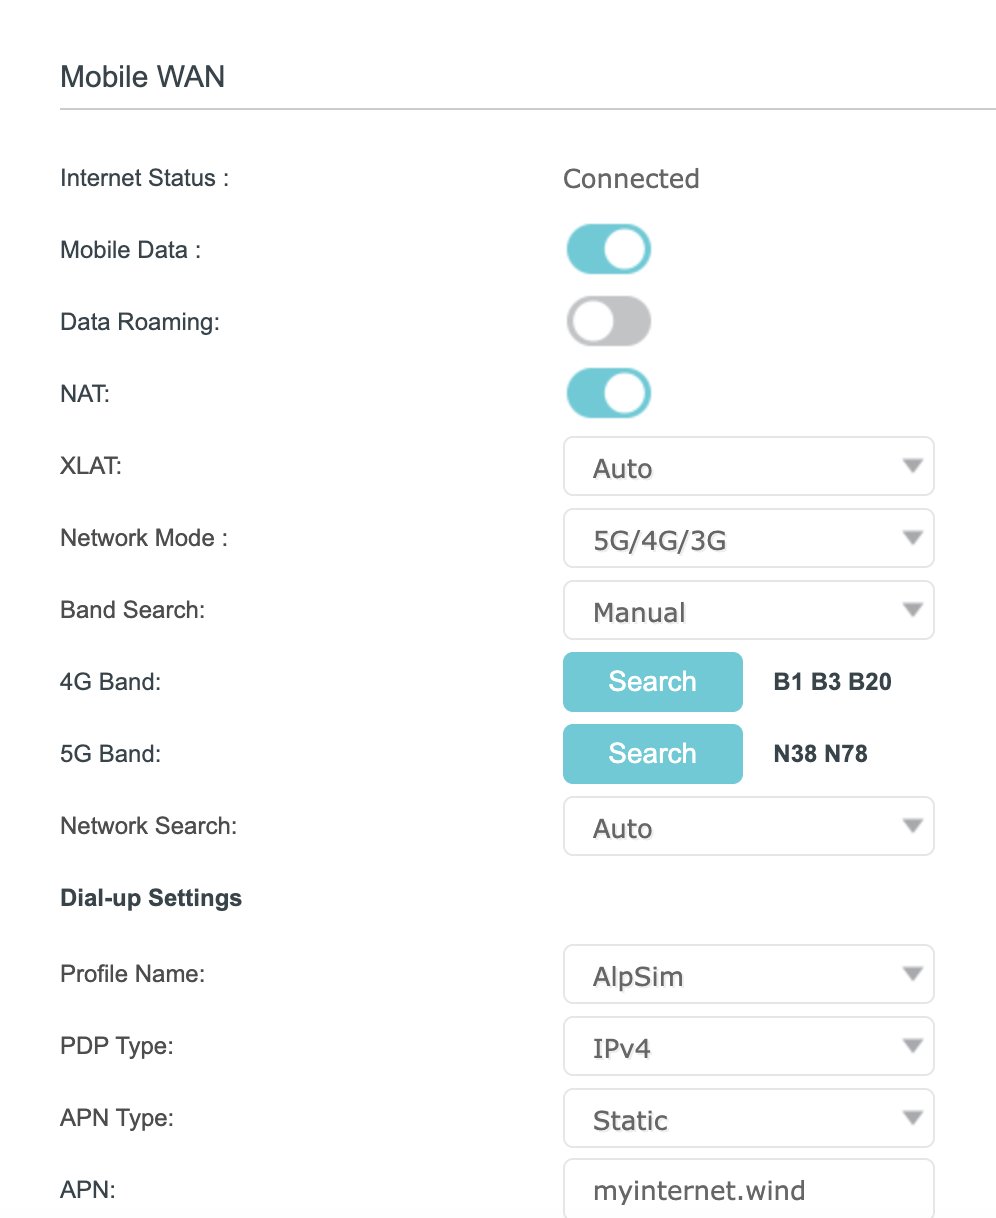The height and width of the screenshot is (1218, 996).
Task: Open the XLAT dropdown
Action: point(748,467)
